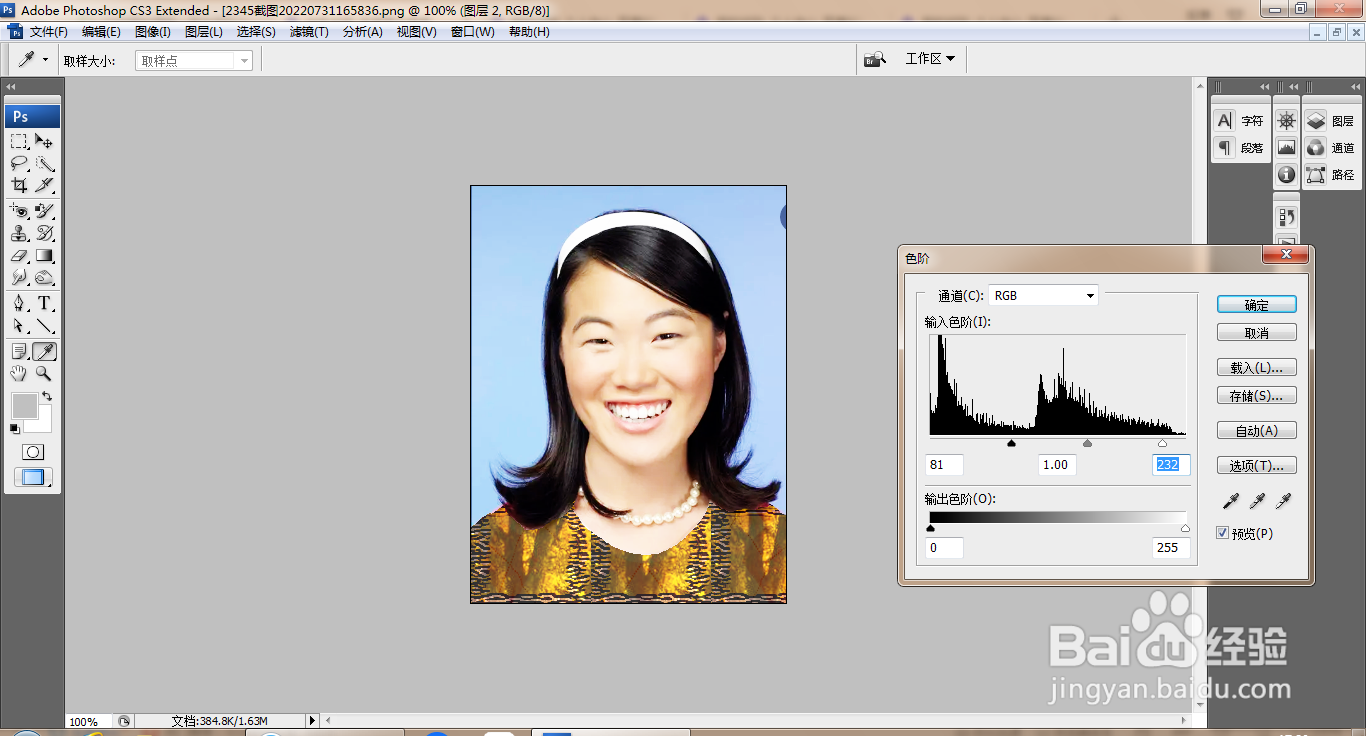This screenshot has width=1366, height=736.
Task: Launch Adobe Bridge from options bar
Action: pos(876,59)
